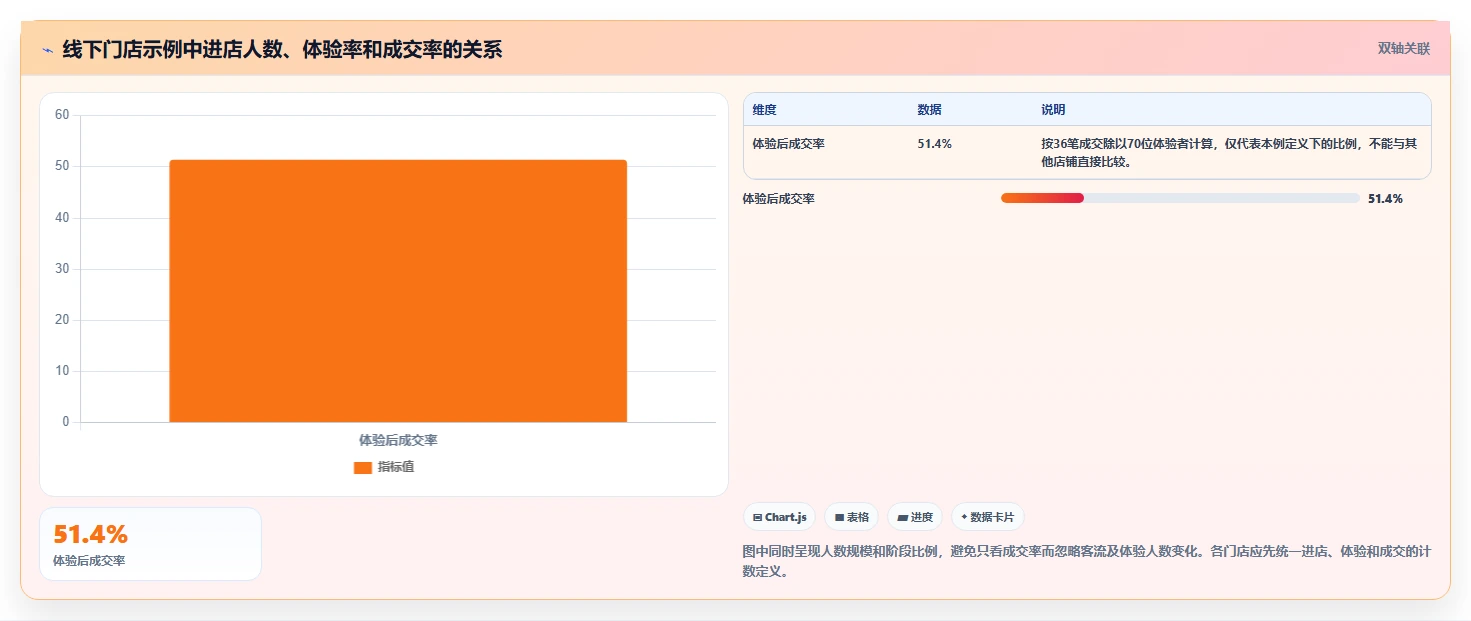The width and height of the screenshot is (1471, 621).
Task: Click the lightning icon beside the card title
Action: pos(47,50)
